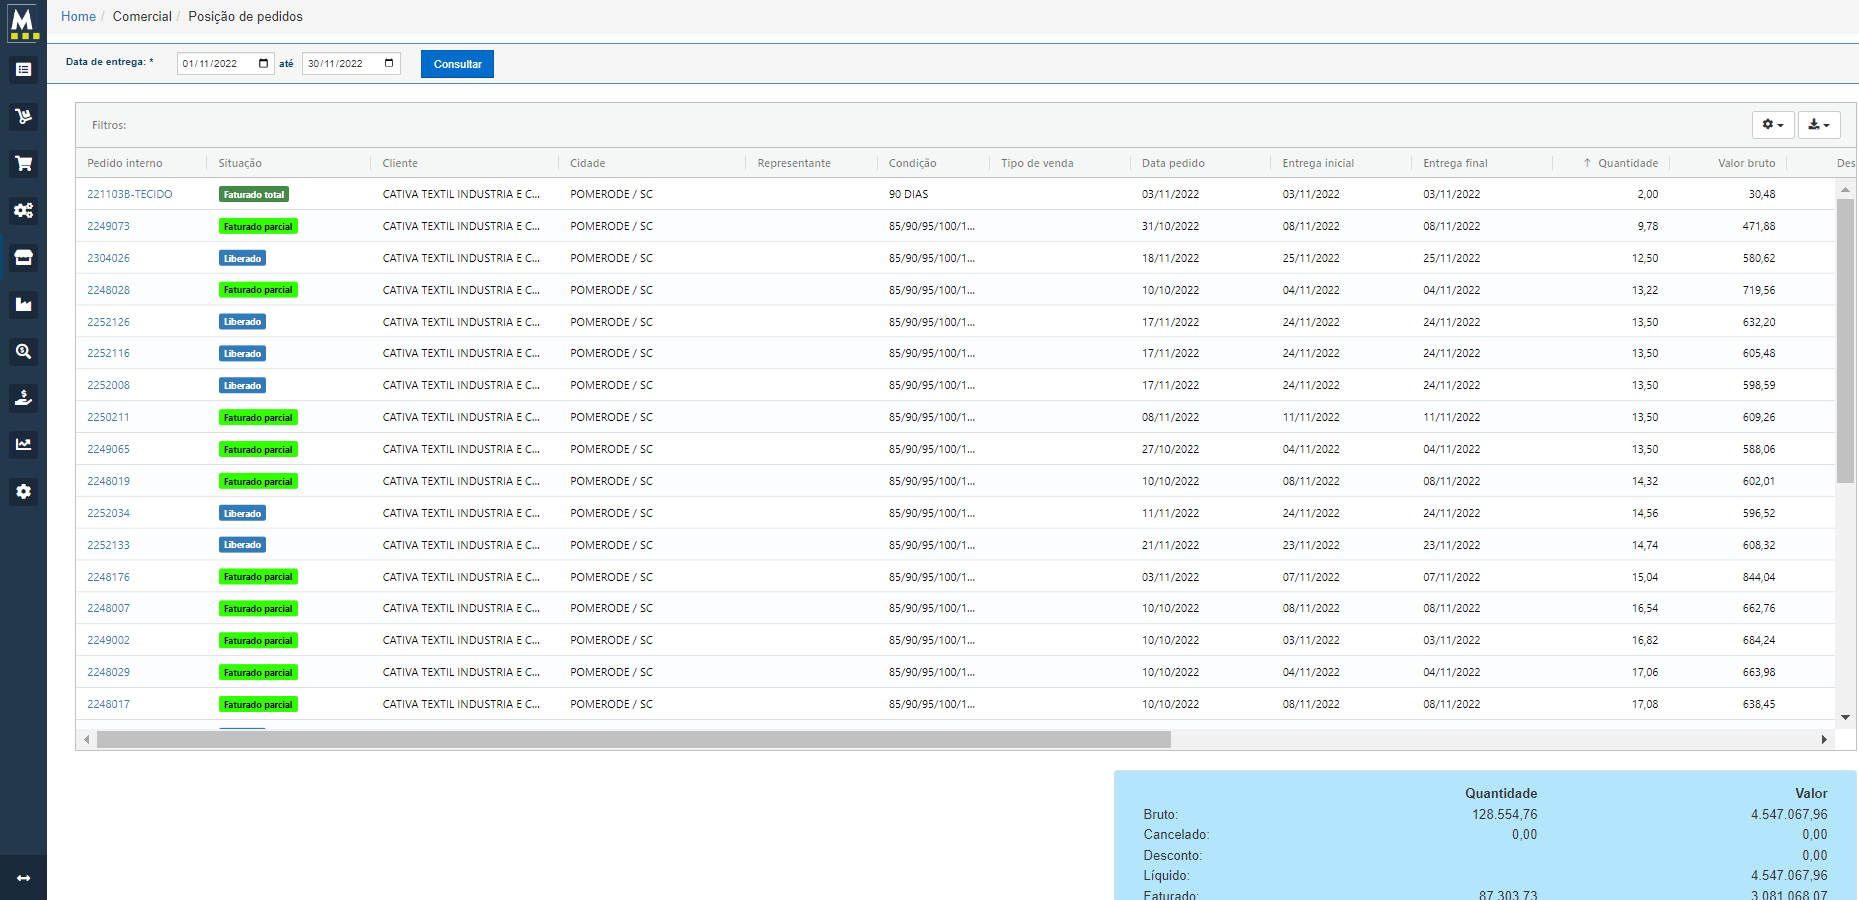Click the hand truck dolly sidebar icon
Viewport: 1859px width, 900px height.
coord(23,116)
